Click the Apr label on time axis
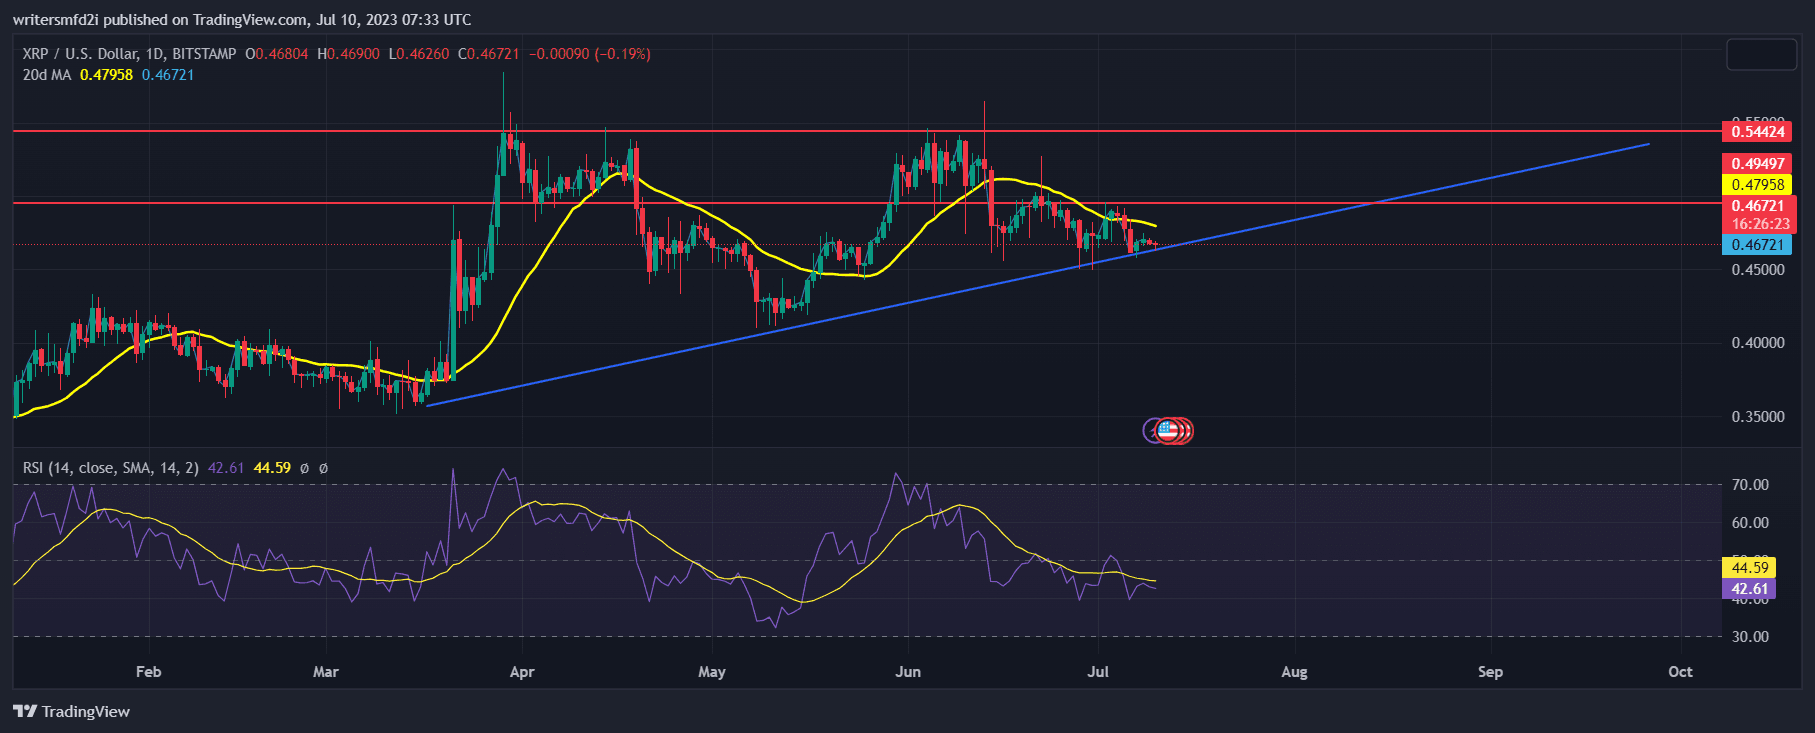1815x733 pixels. tap(522, 672)
